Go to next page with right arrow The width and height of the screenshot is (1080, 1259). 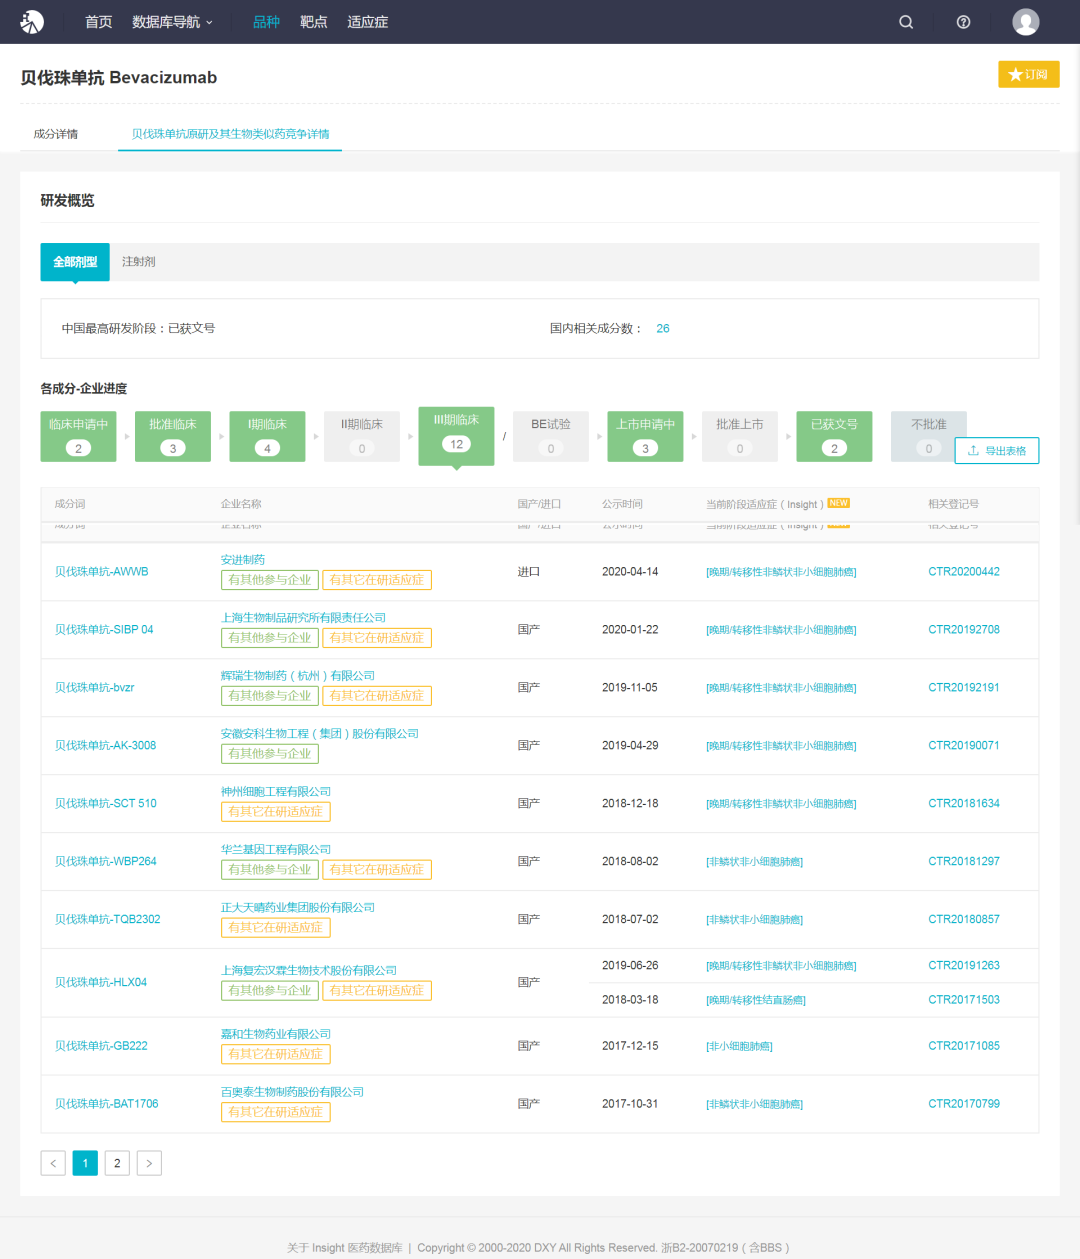coord(149,1163)
